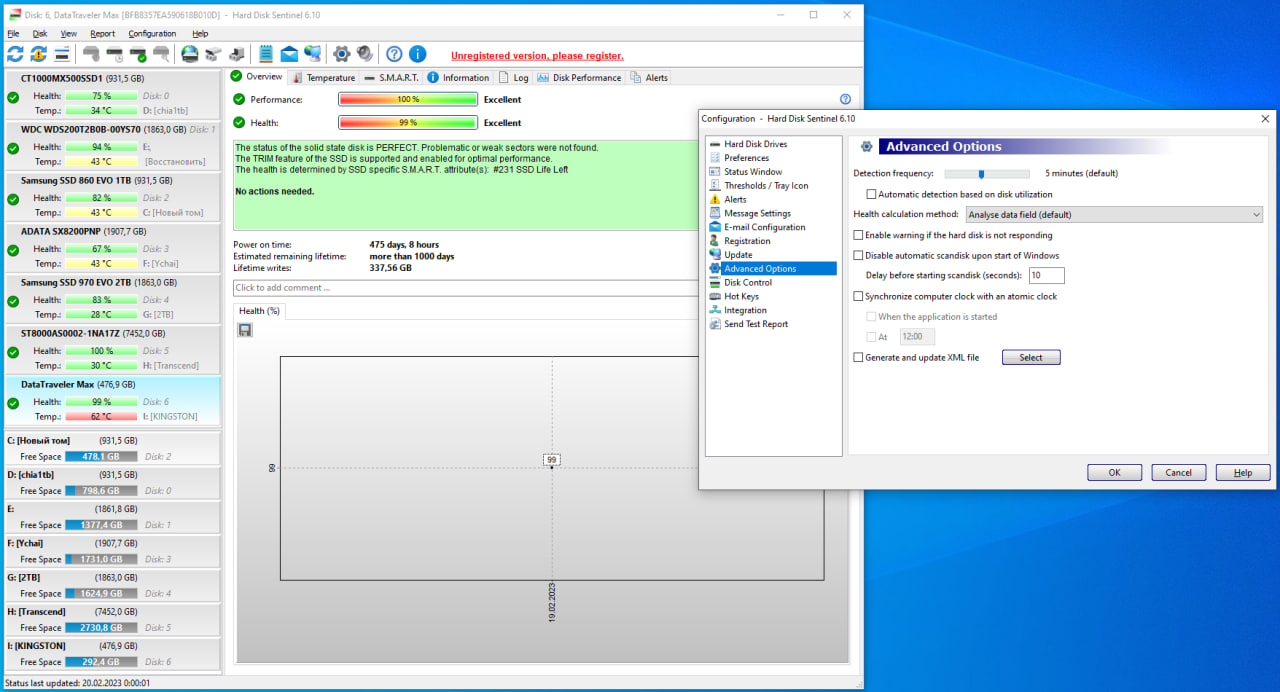The image size is (1280, 692).
Task: Click the blue info circle toolbar icon
Action: click(418, 54)
